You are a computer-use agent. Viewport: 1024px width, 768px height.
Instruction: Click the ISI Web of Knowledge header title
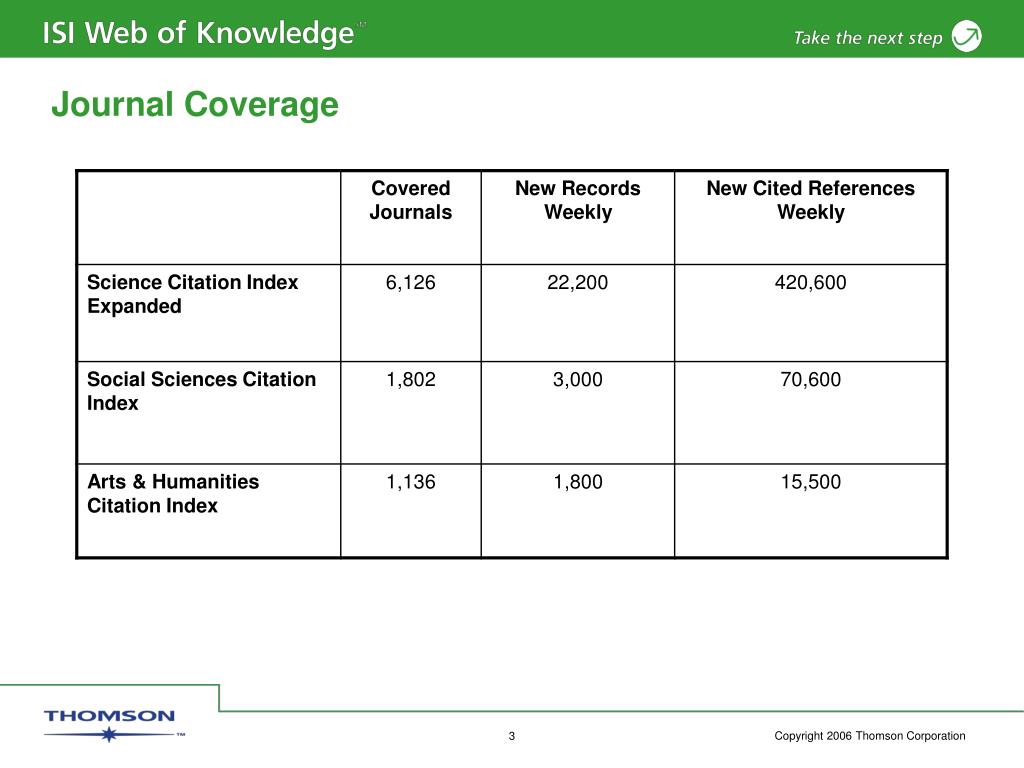click(199, 33)
